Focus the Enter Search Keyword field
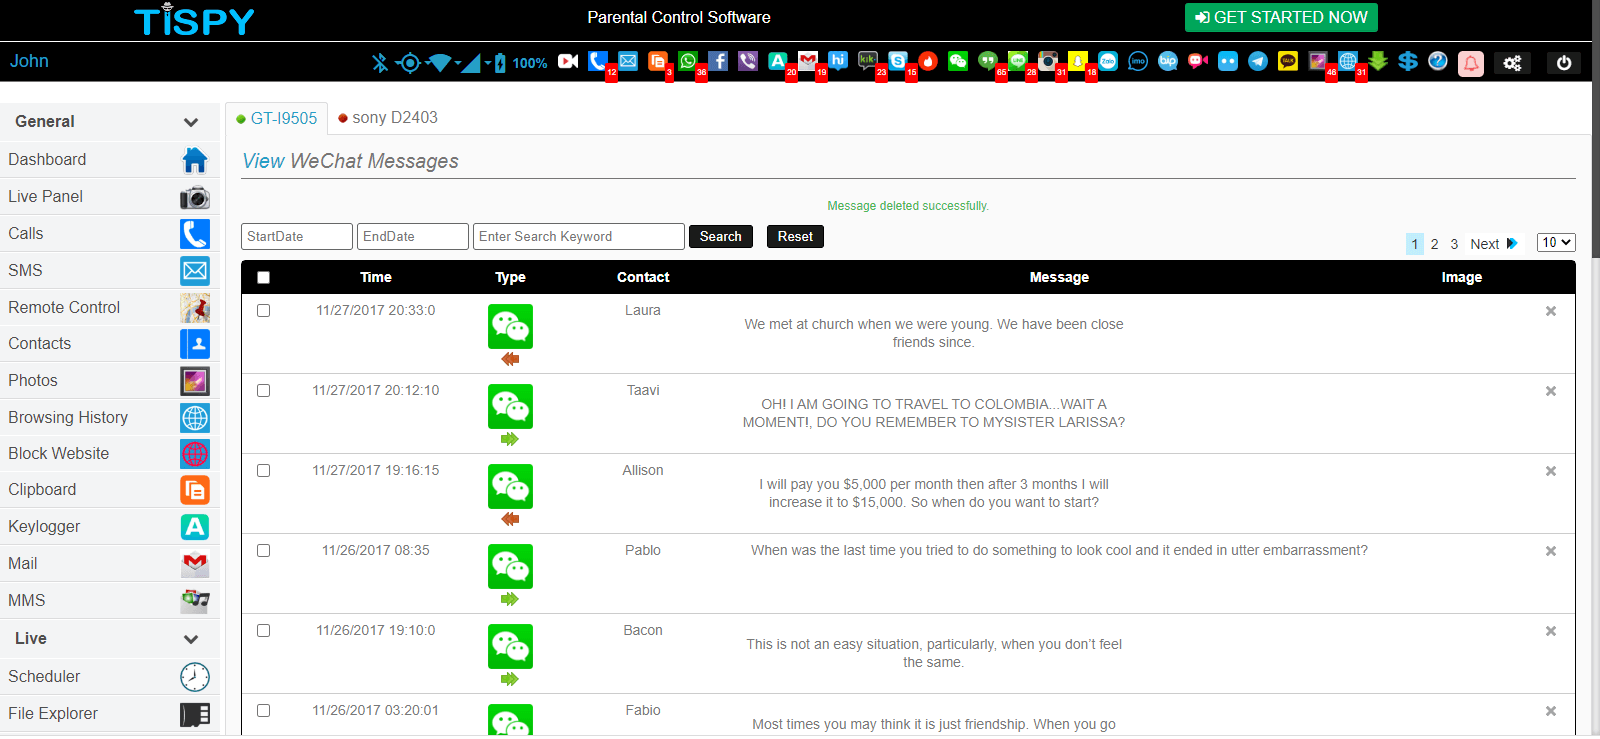The width and height of the screenshot is (1600, 739). pyautogui.click(x=579, y=236)
